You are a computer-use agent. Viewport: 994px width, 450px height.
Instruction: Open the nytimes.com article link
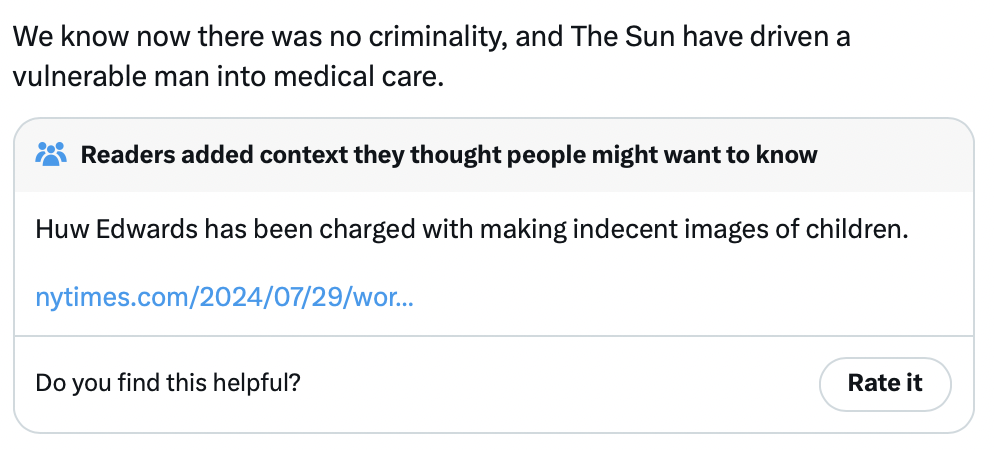pos(224,297)
